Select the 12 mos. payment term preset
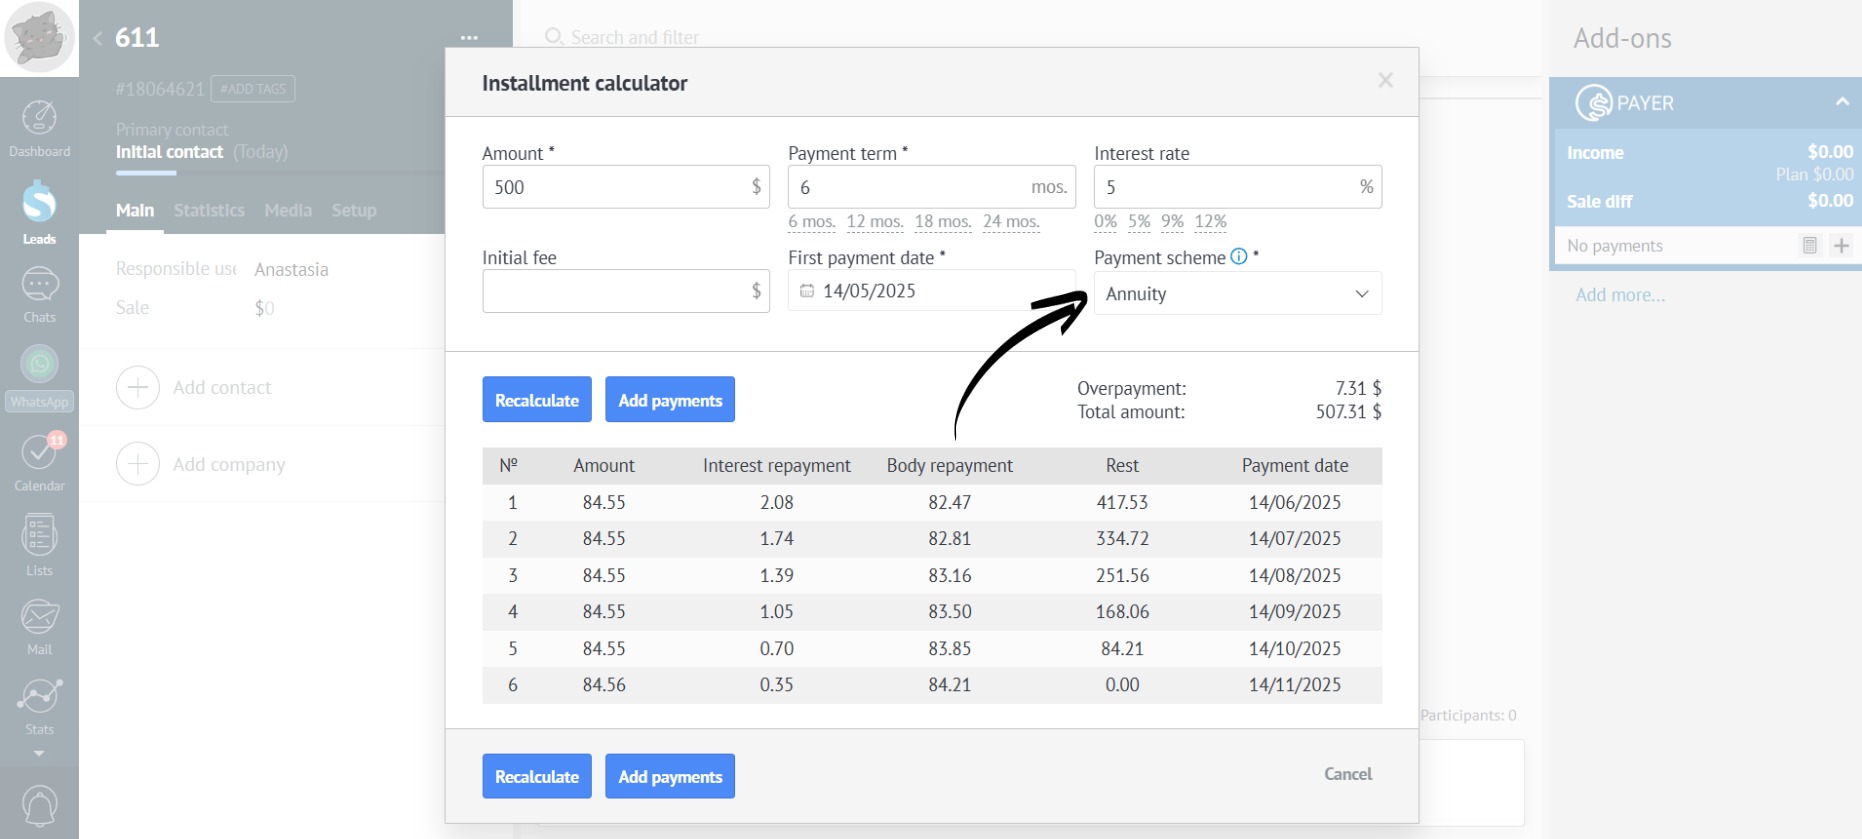1862x839 pixels. [x=874, y=222]
